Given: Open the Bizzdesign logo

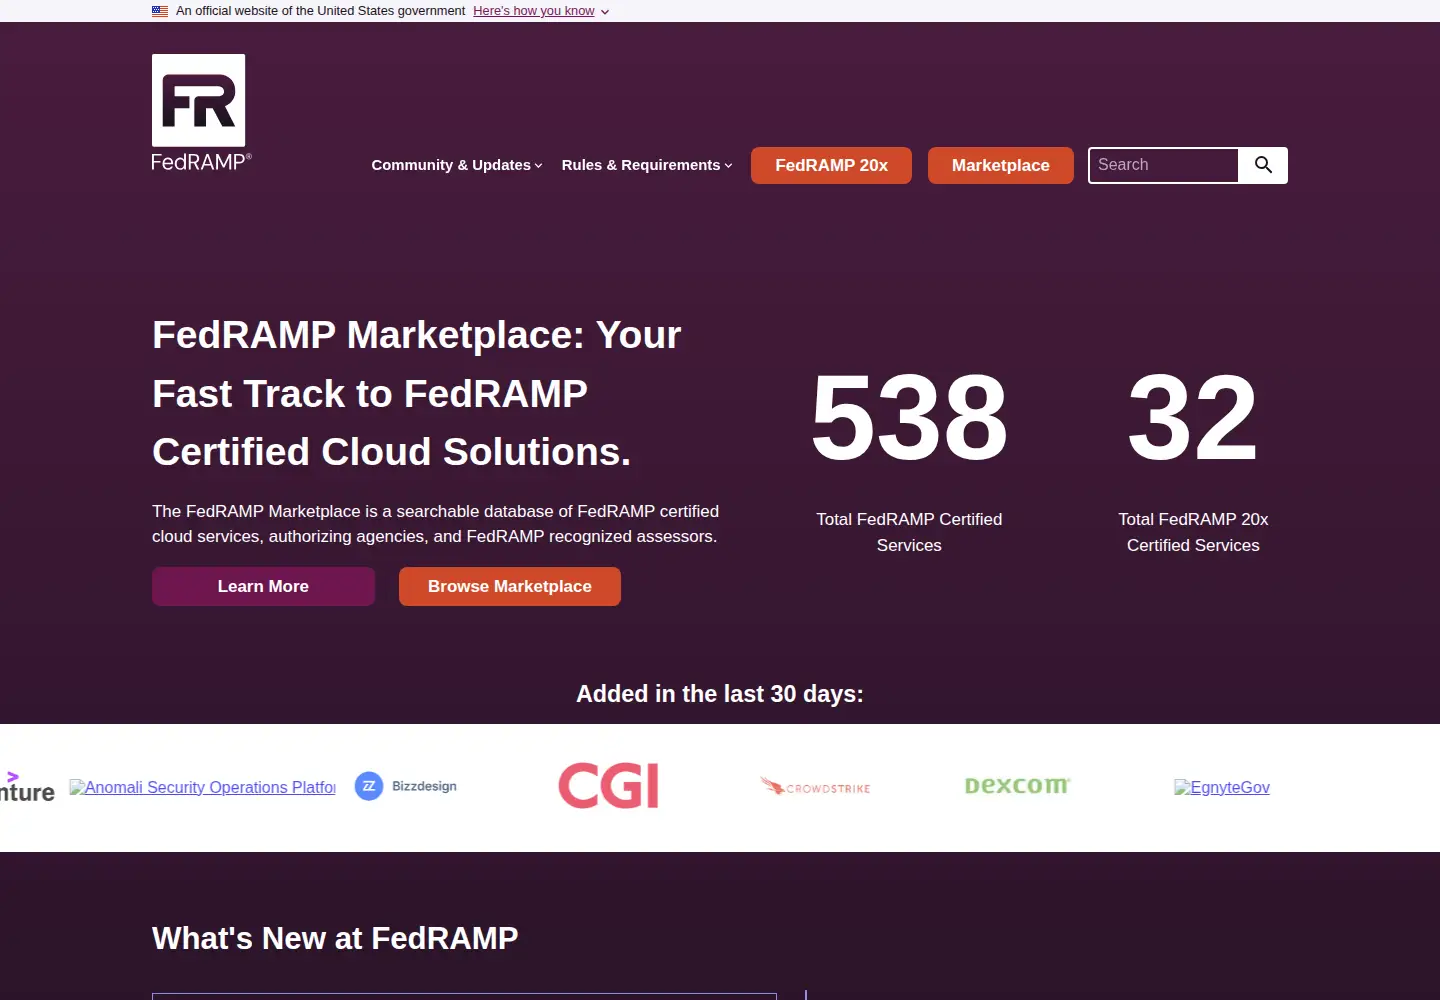Looking at the screenshot, I should pos(406,786).
